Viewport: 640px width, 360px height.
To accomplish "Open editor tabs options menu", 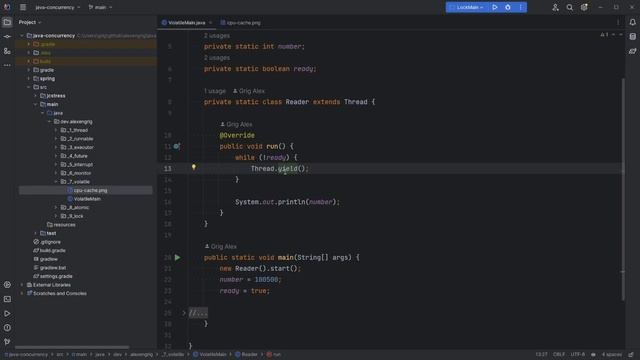I will tap(618, 23).
